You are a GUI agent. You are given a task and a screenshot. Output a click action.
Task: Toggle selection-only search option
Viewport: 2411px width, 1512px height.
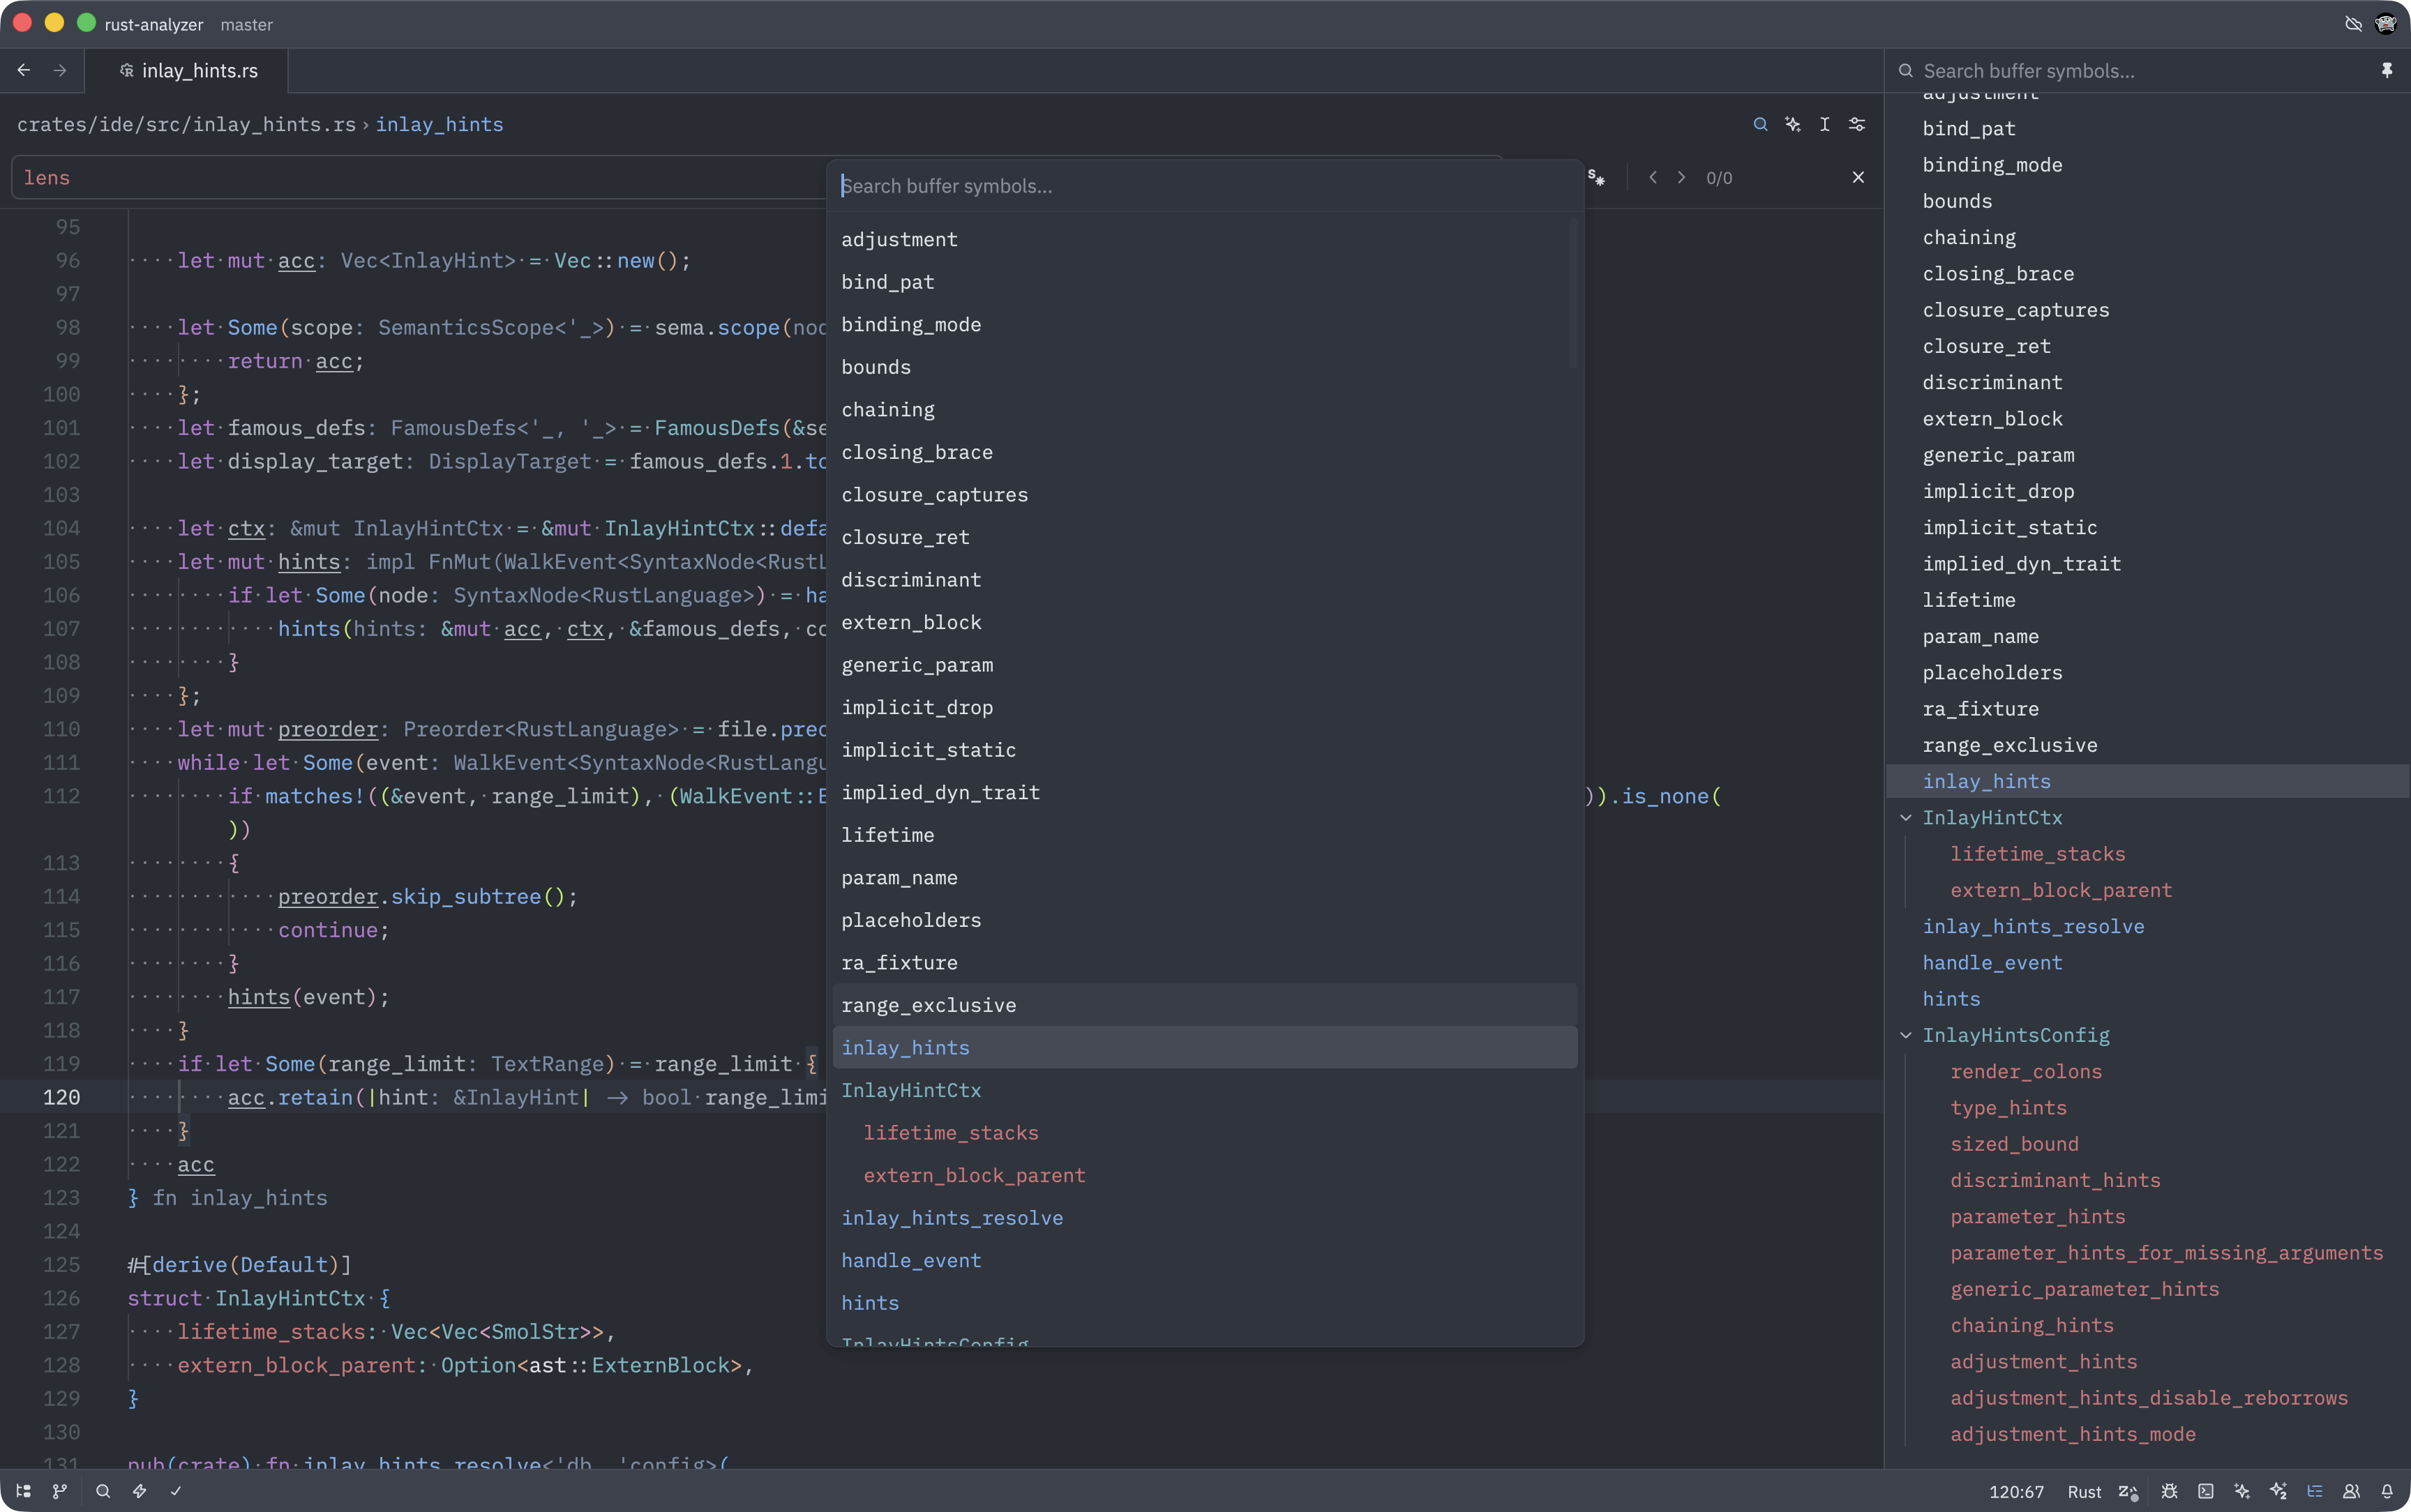[x=1596, y=177]
